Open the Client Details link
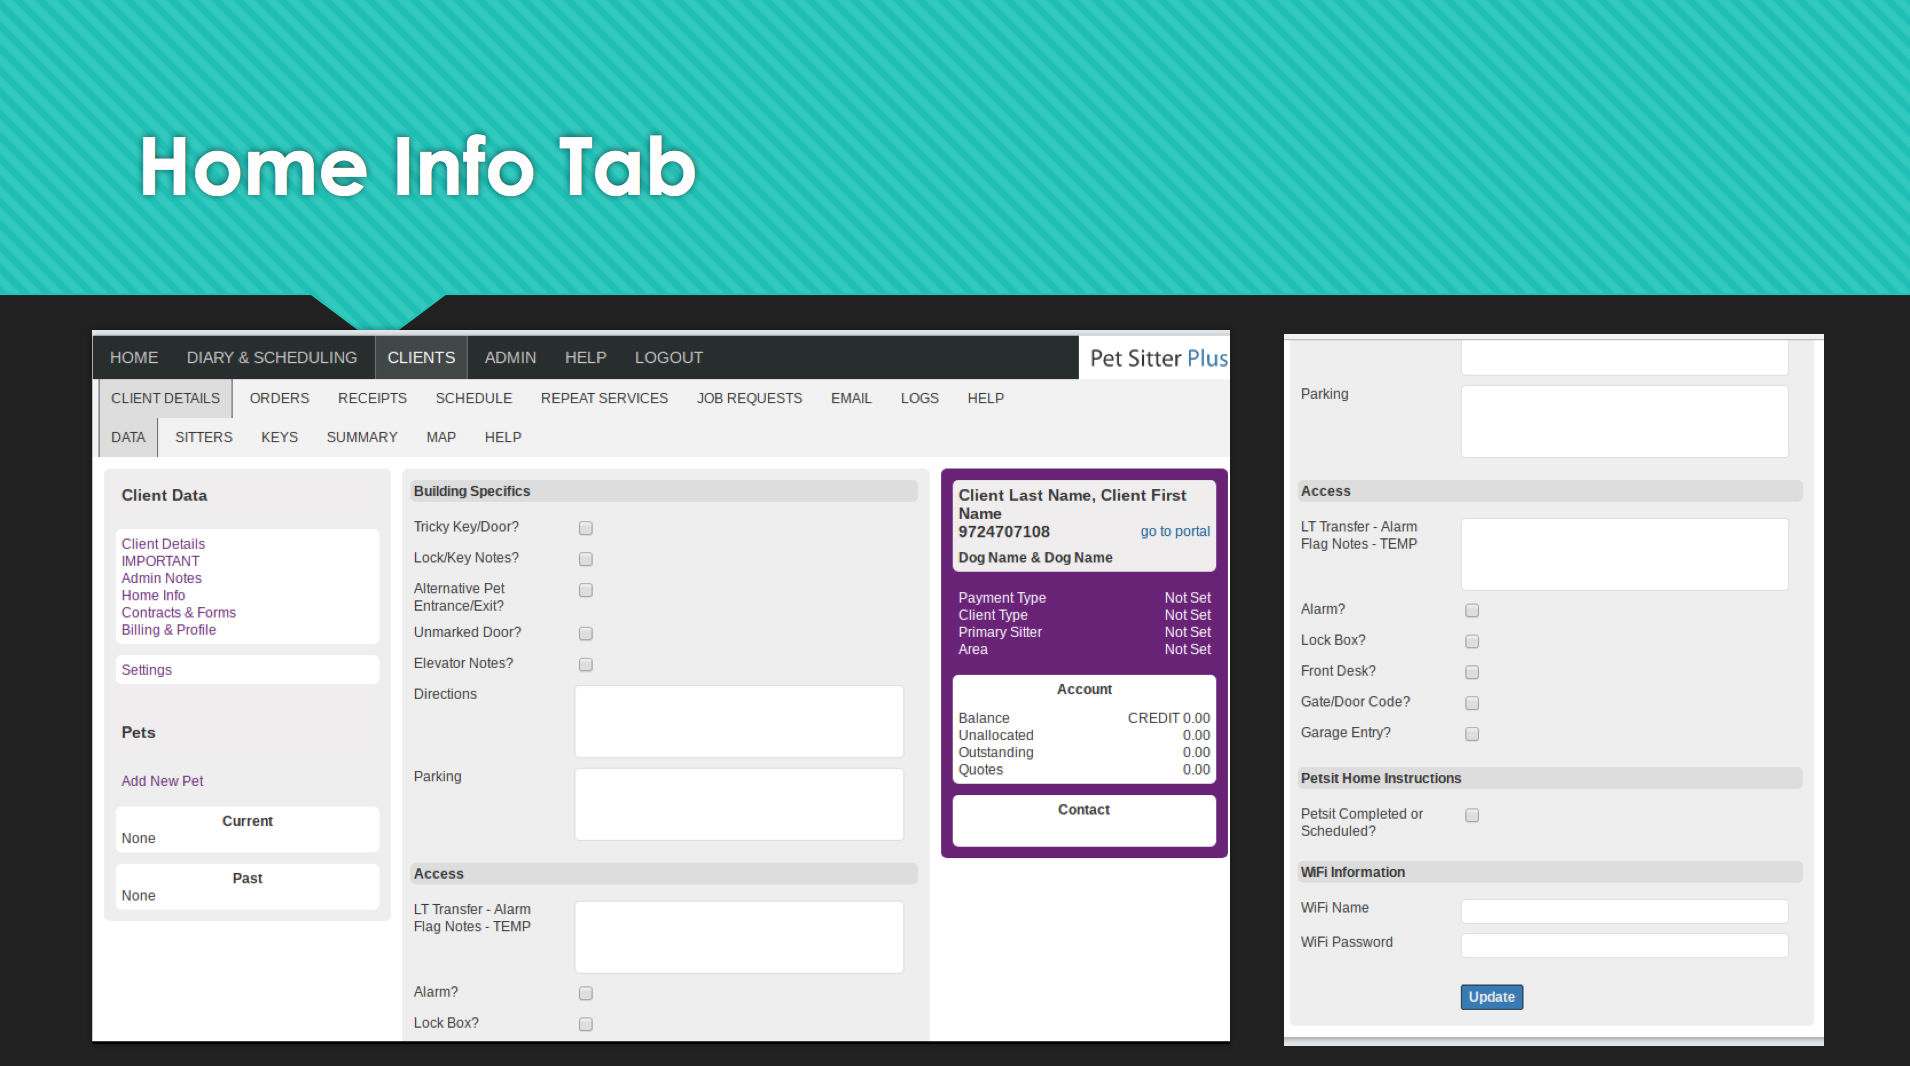Viewport: 1910px width, 1066px height. (x=163, y=544)
